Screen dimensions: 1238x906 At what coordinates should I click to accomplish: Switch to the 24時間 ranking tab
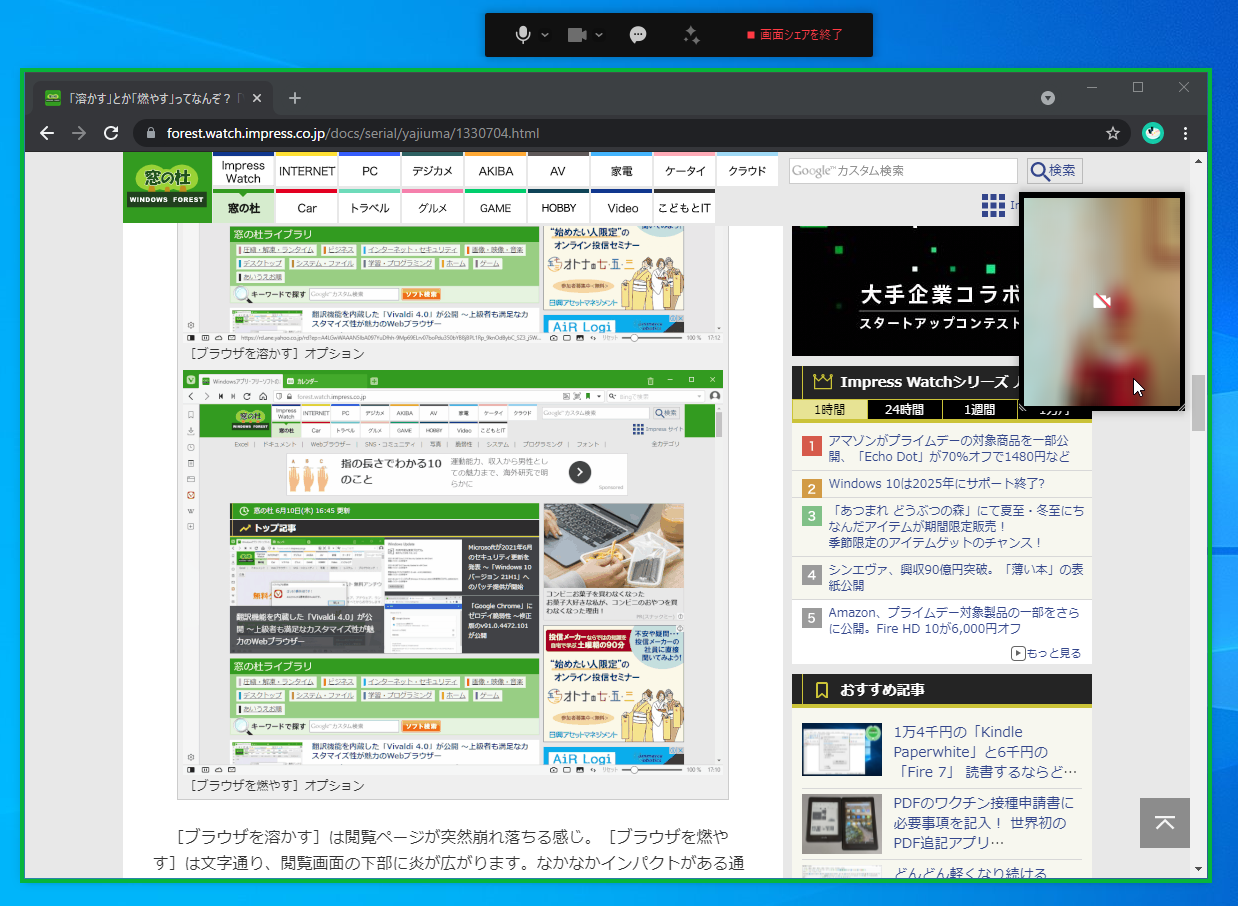[904, 409]
